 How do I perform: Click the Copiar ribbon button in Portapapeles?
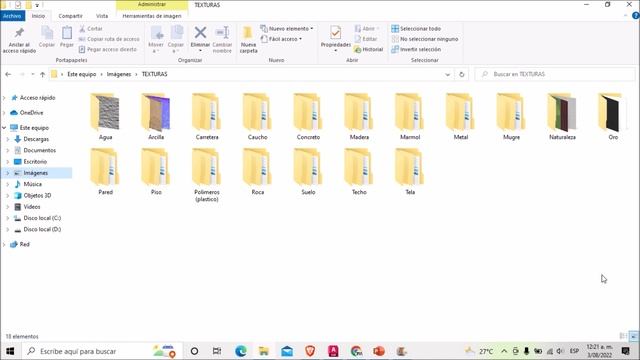pos(47,37)
